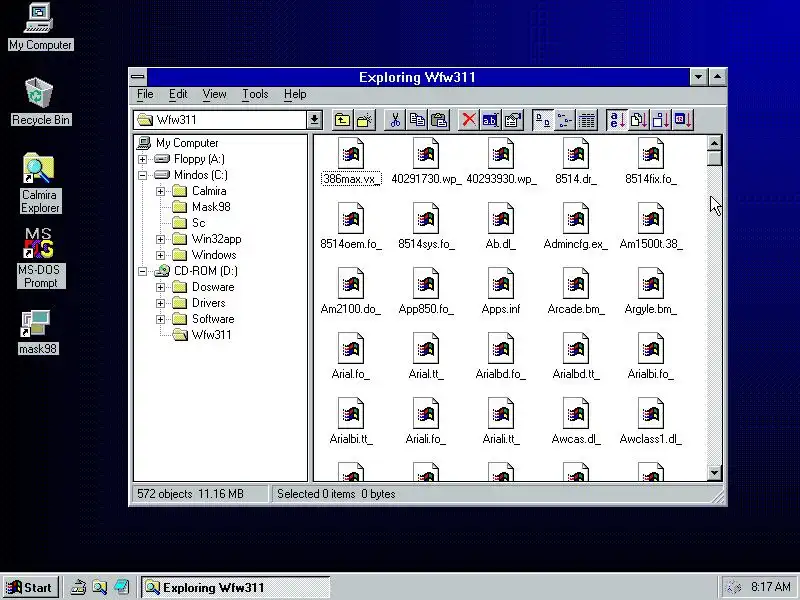Click the 8:17 AM taskbar clock

(770, 587)
